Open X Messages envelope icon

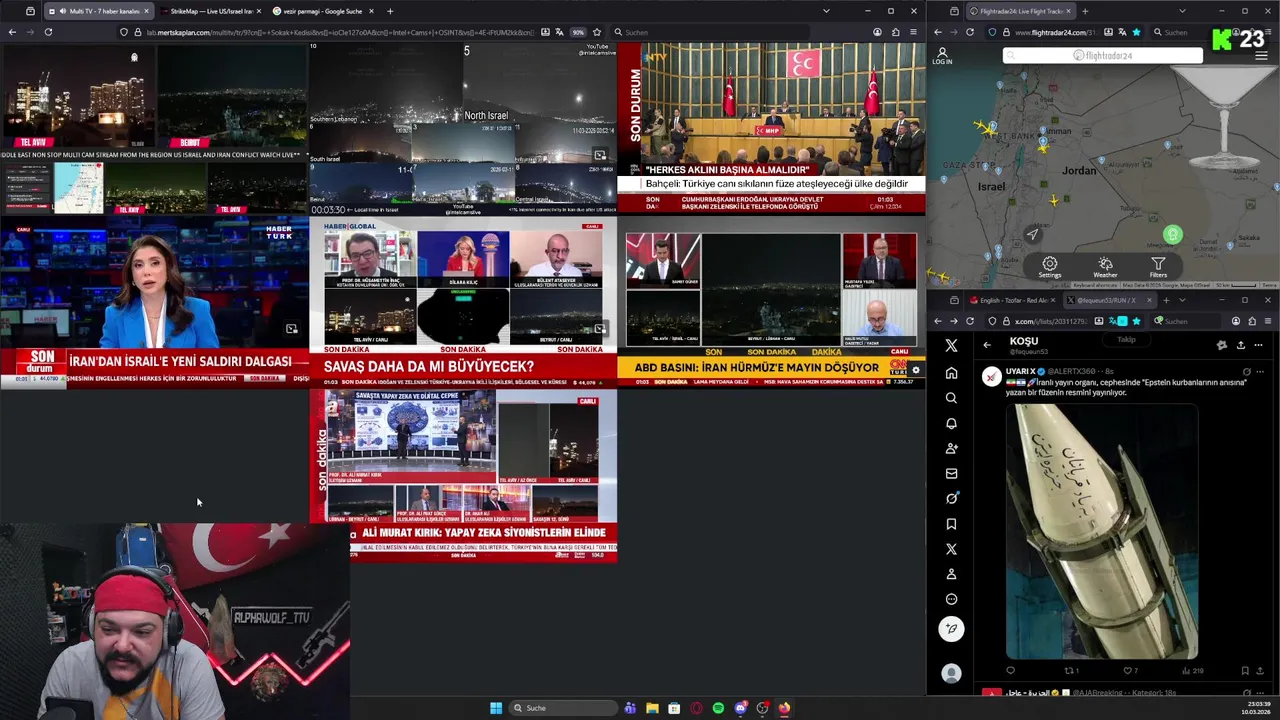click(x=951, y=473)
